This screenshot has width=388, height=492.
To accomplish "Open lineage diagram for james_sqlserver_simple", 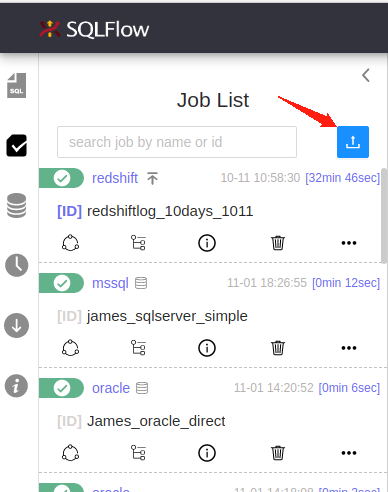I will [70, 348].
